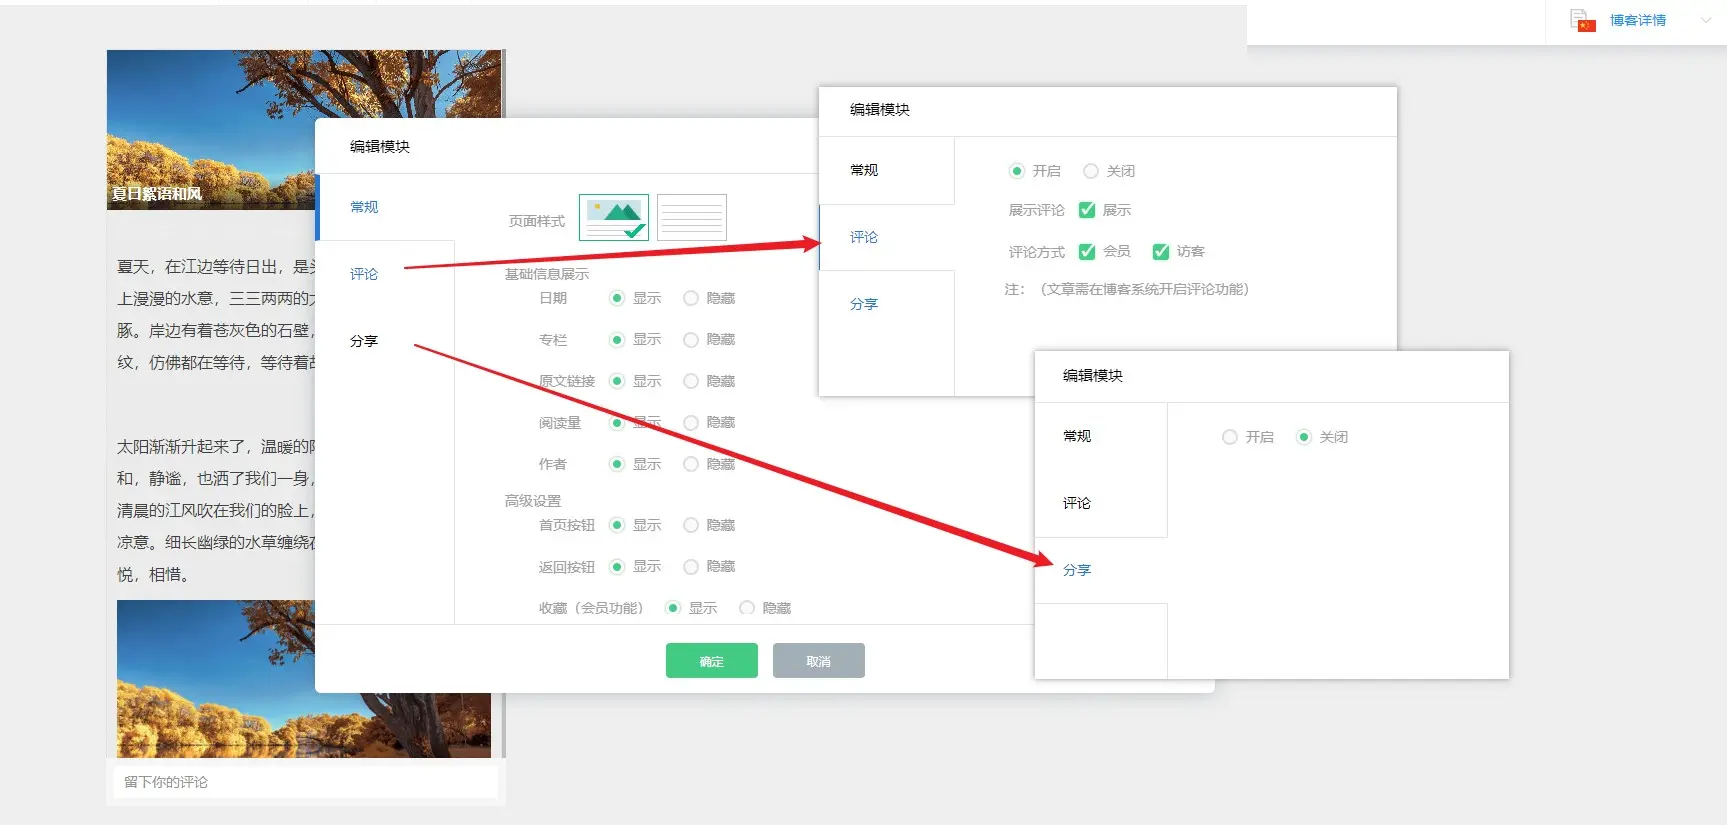
Task: Toggle the 展示 checkbox for 展示评论
Action: pos(1087,210)
